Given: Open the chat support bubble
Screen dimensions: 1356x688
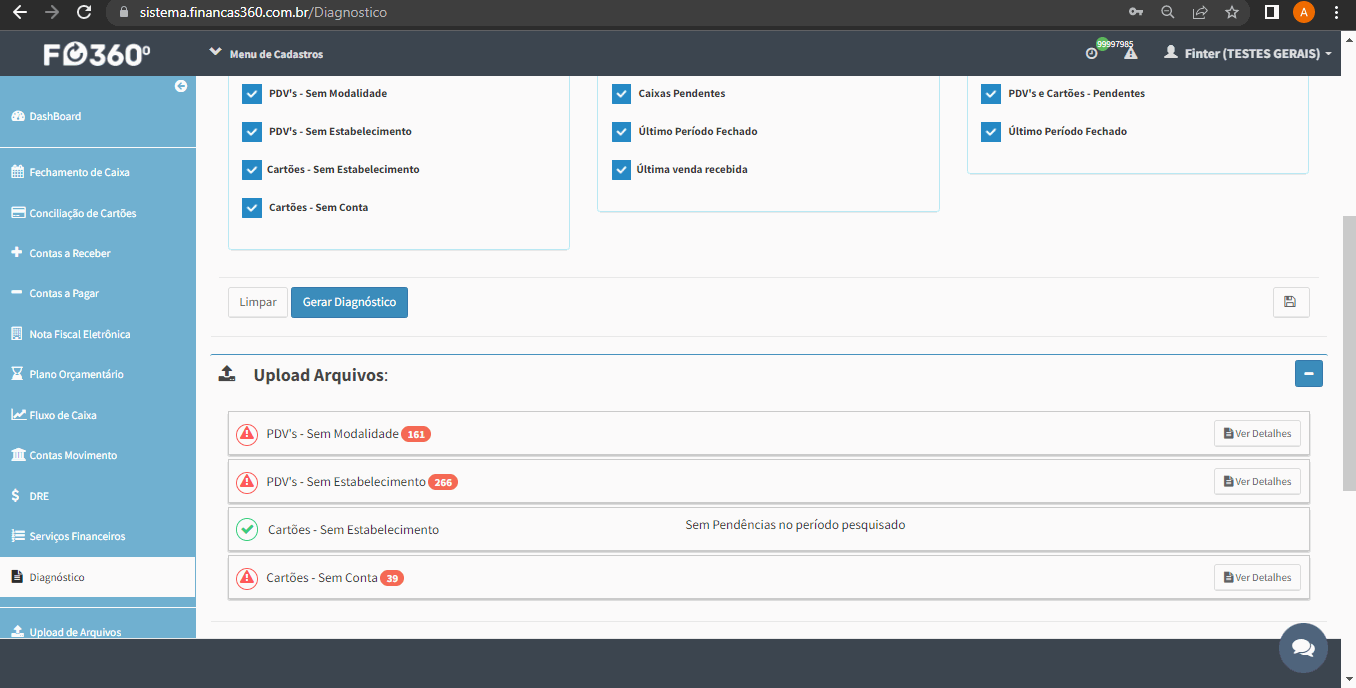Looking at the screenshot, I should click(1303, 648).
